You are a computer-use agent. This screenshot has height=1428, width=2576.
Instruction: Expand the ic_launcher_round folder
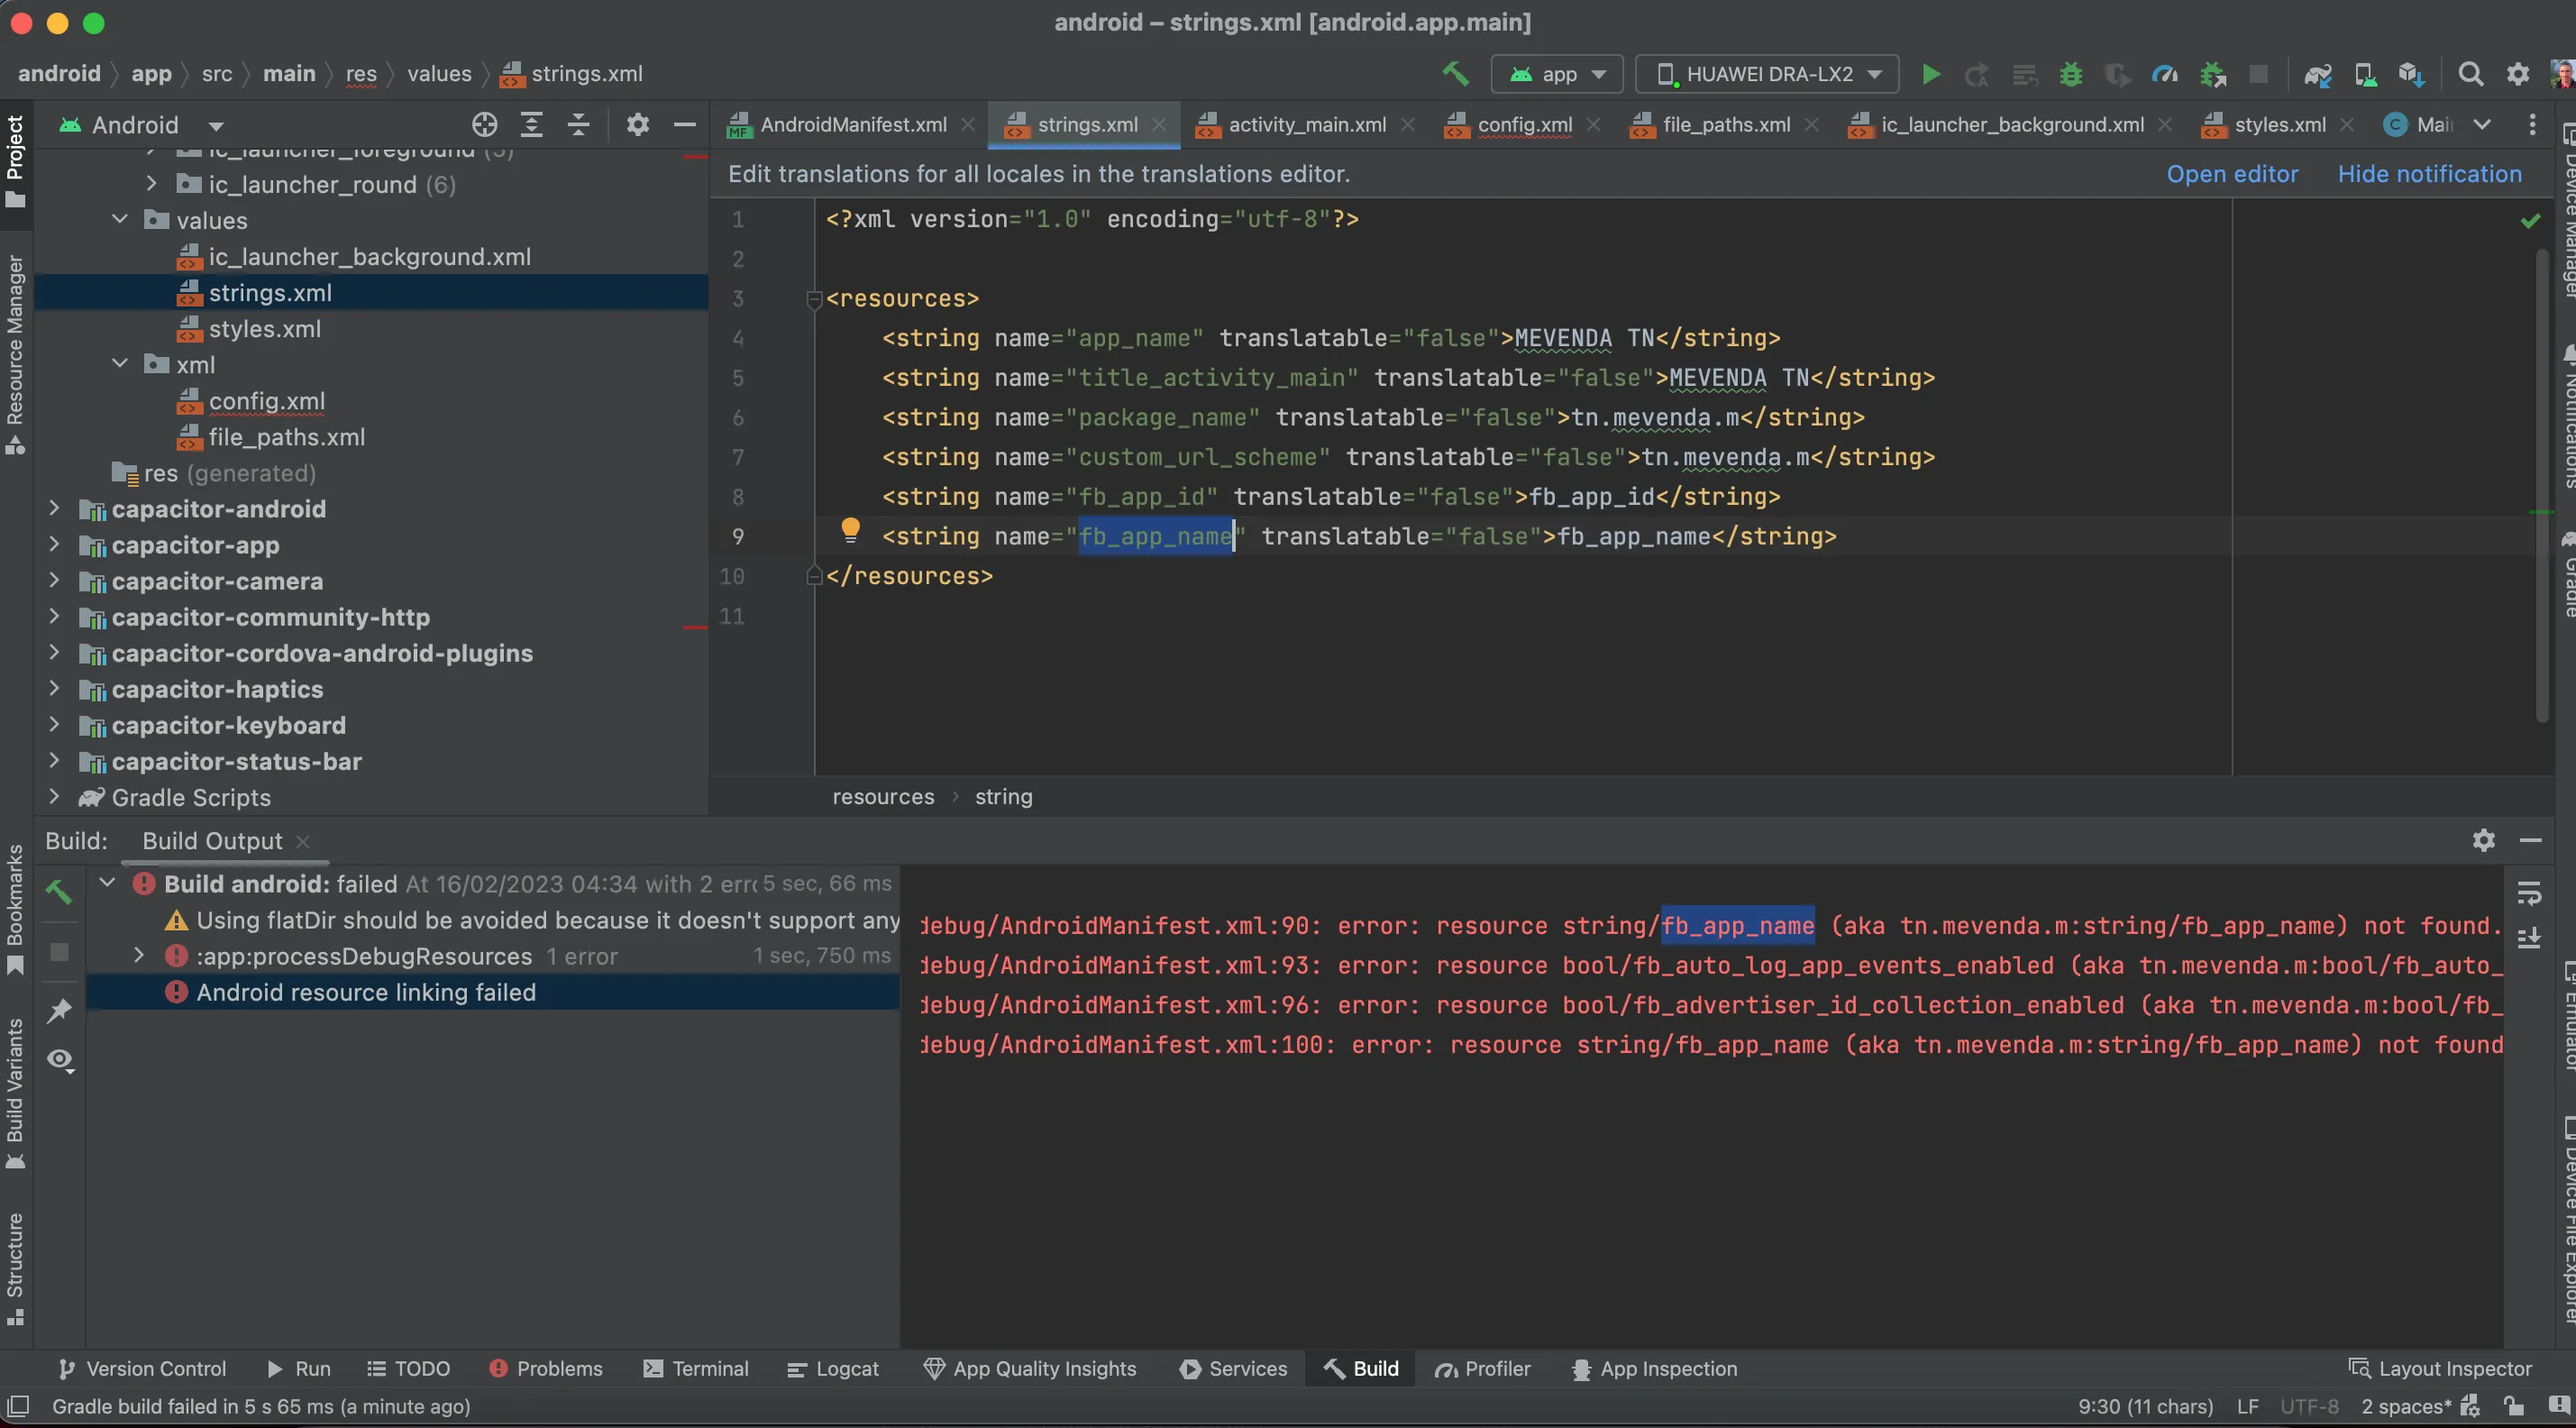coord(151,183)
